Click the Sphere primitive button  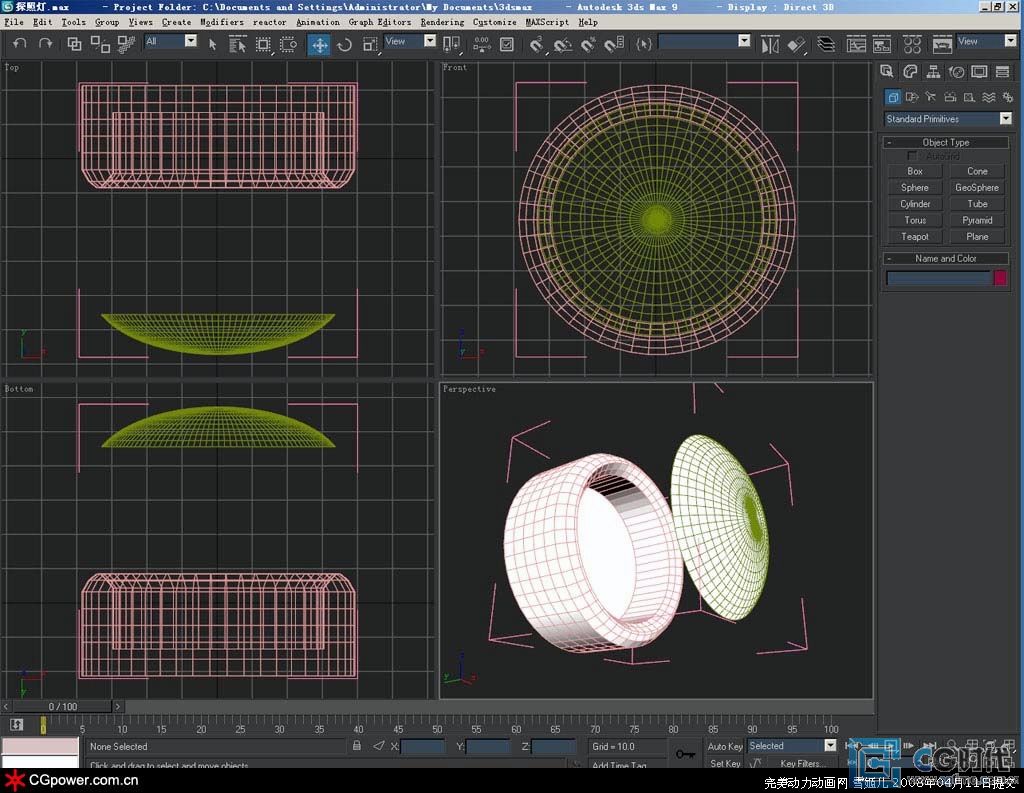[x=915, y=187]
